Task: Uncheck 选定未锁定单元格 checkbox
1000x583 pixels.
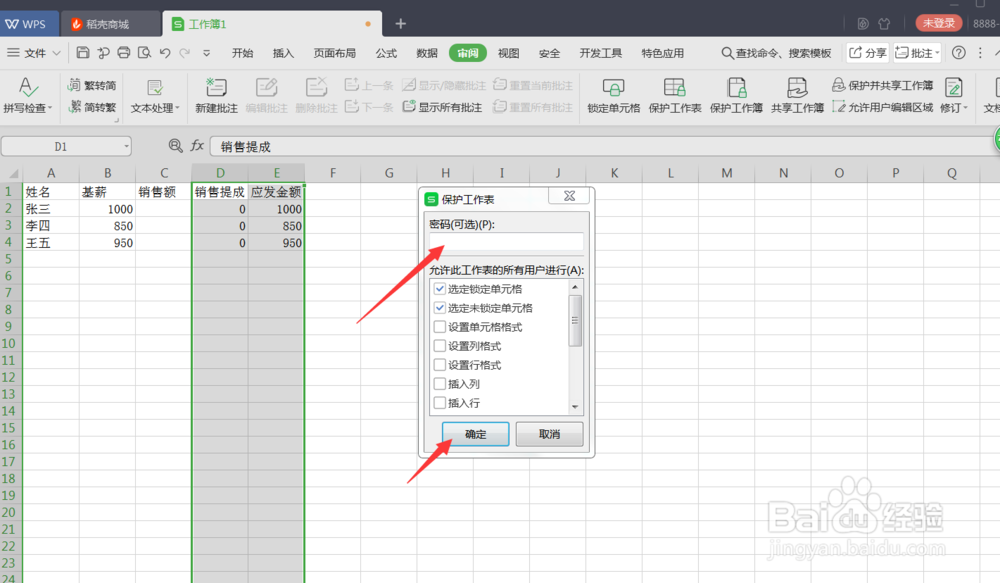Action: pos(439,308)
